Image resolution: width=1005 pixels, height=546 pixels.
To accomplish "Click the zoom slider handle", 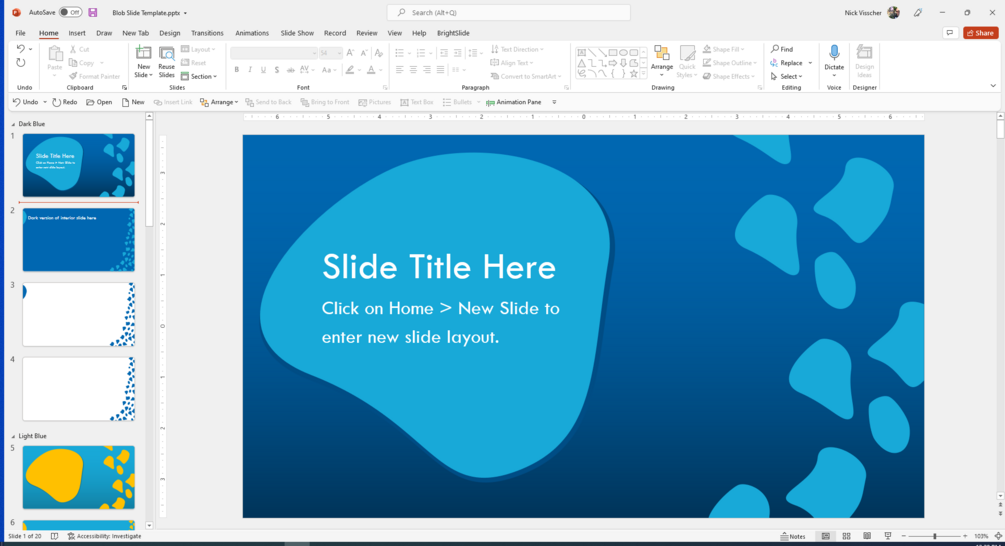I will 934,536.
